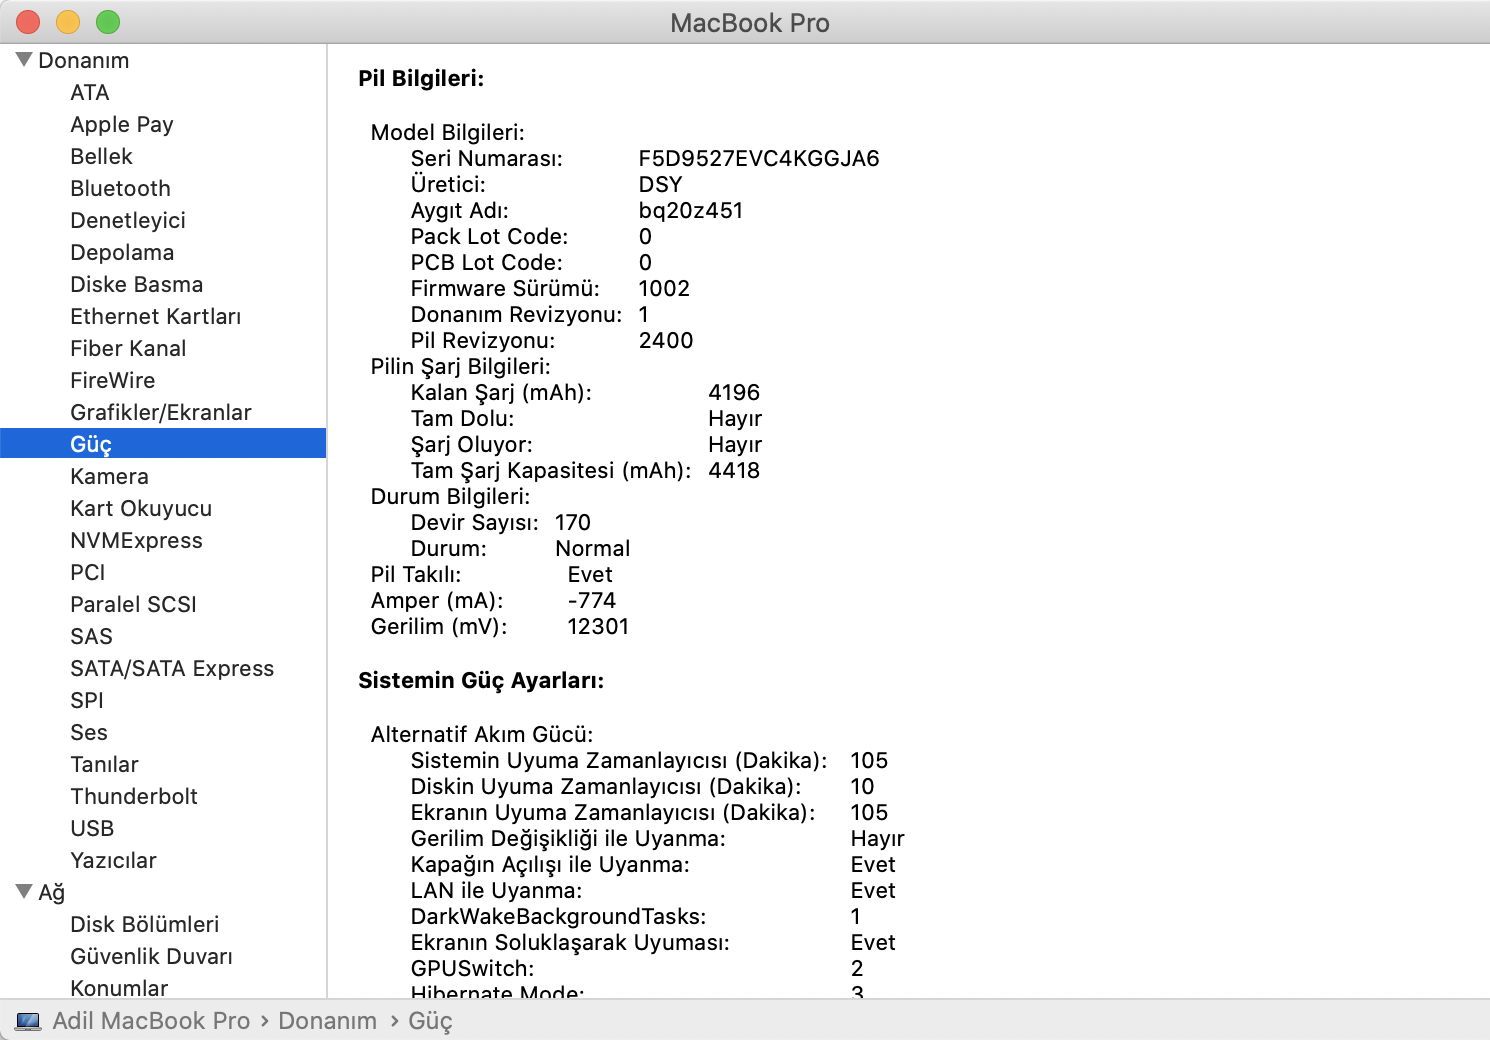This screenshot has height=1040, width=1490.
Task: Open Yazıcılar section
Action: pos(113,861)
